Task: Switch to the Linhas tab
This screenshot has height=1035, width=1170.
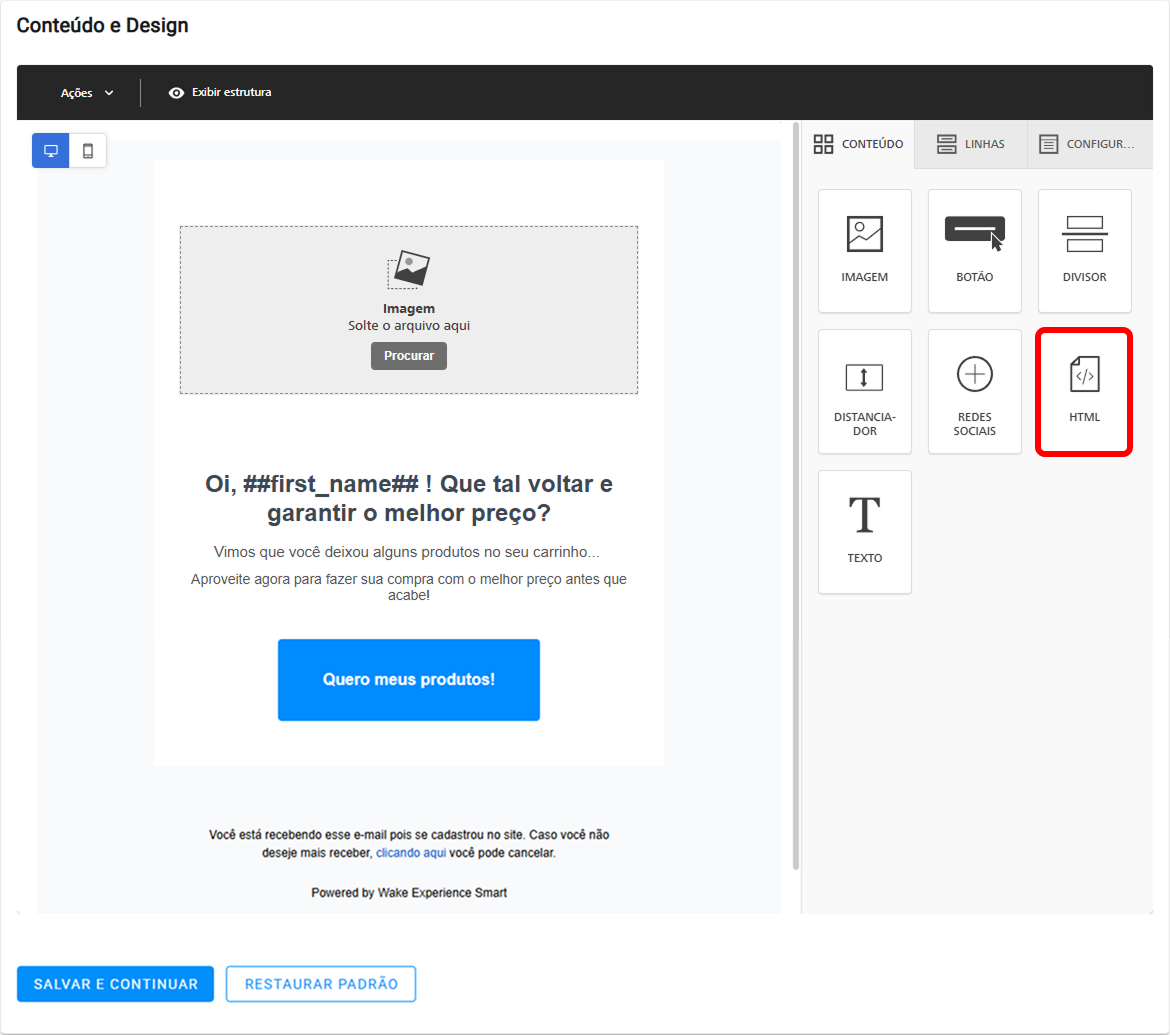Action: (x=971, y=144)
